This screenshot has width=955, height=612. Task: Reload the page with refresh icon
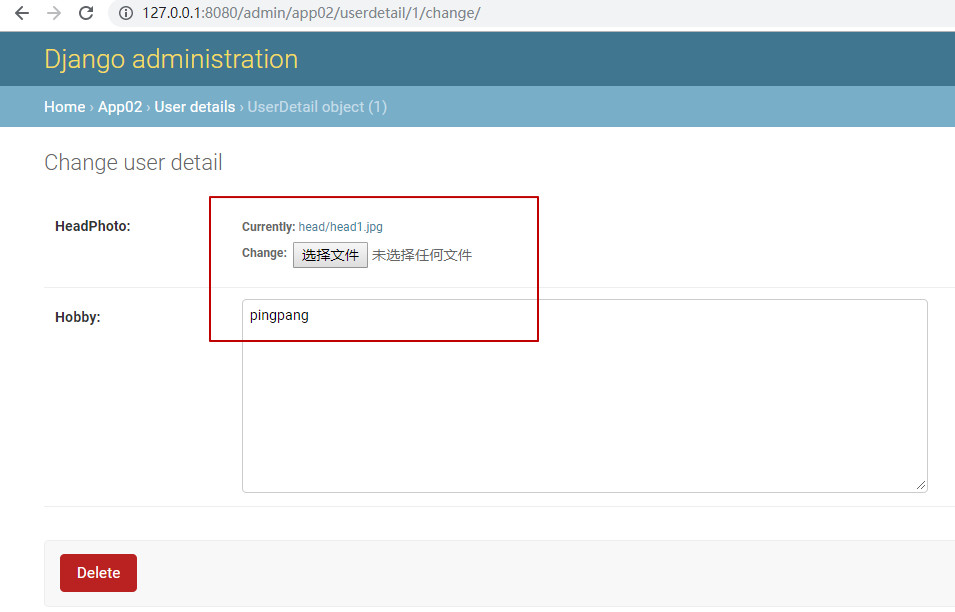tap(86, 13)
